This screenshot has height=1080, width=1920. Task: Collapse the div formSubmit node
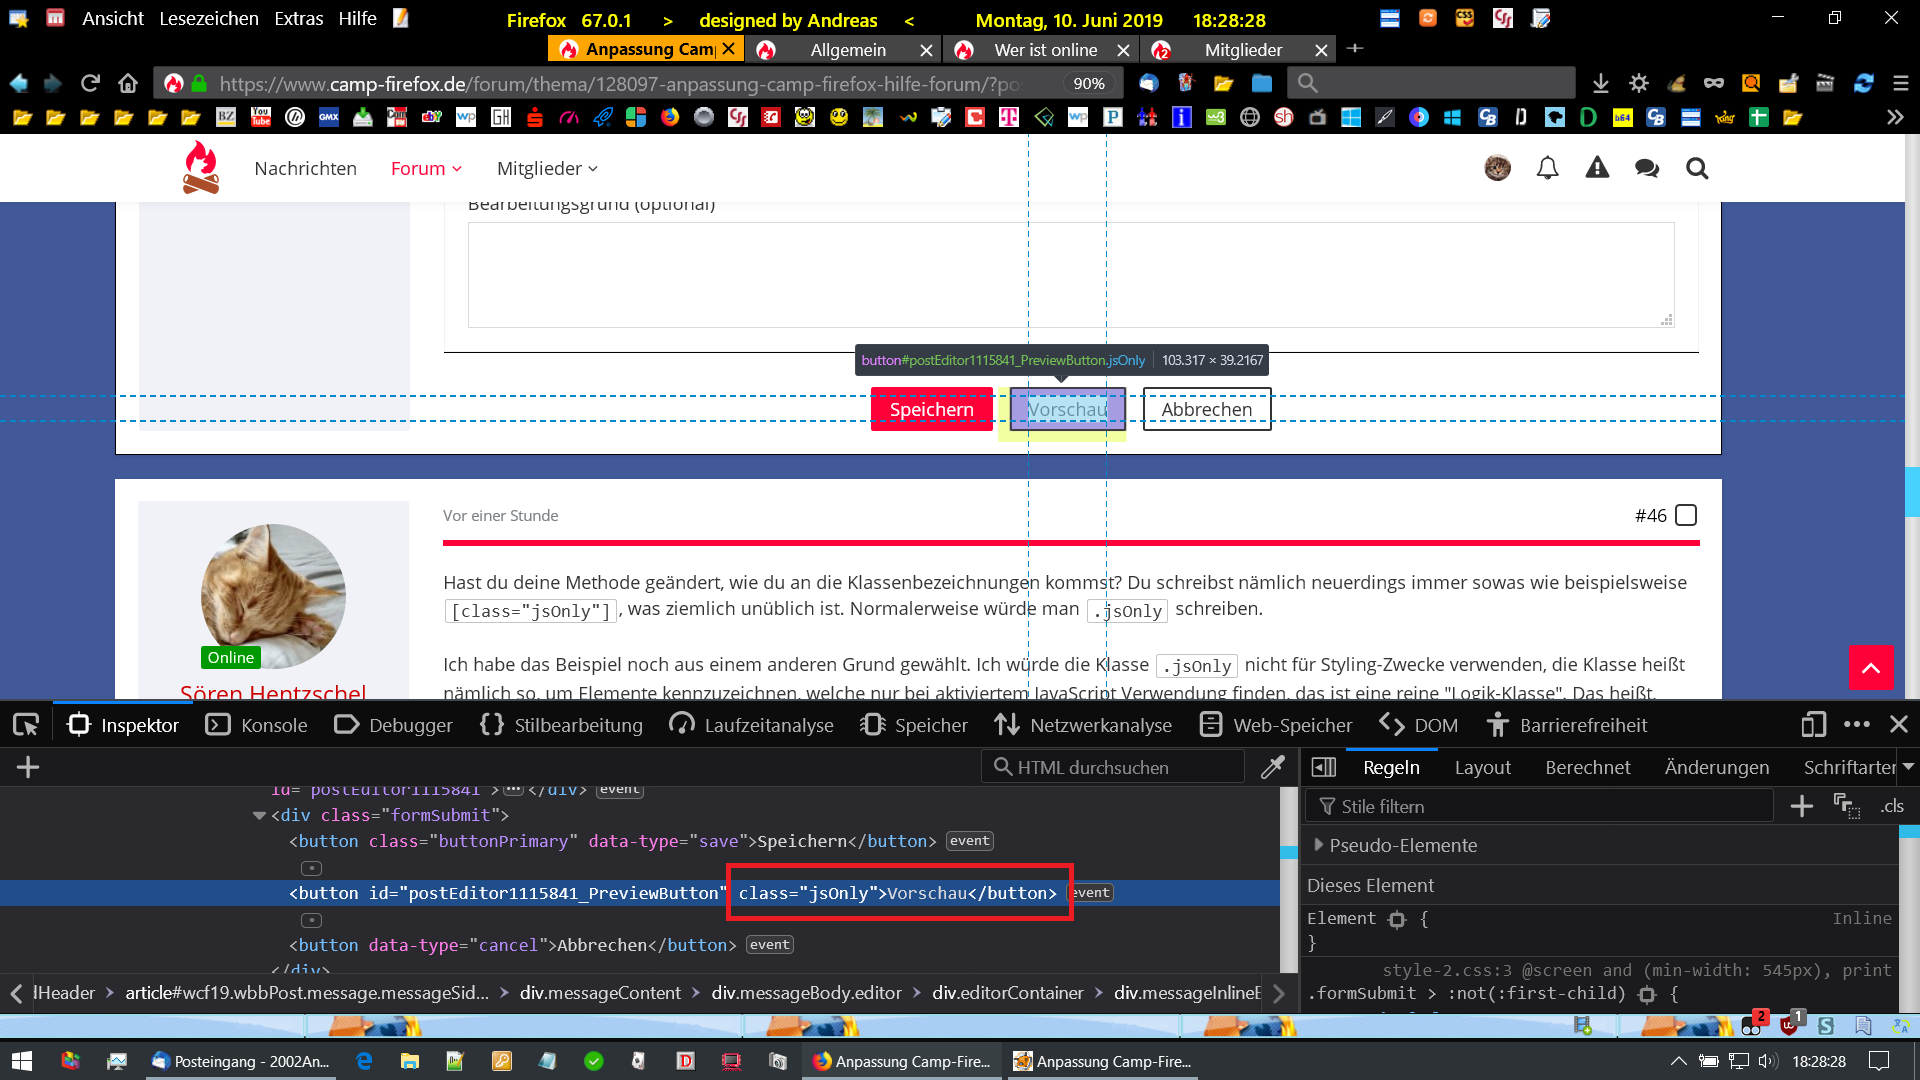click(259, 816)
